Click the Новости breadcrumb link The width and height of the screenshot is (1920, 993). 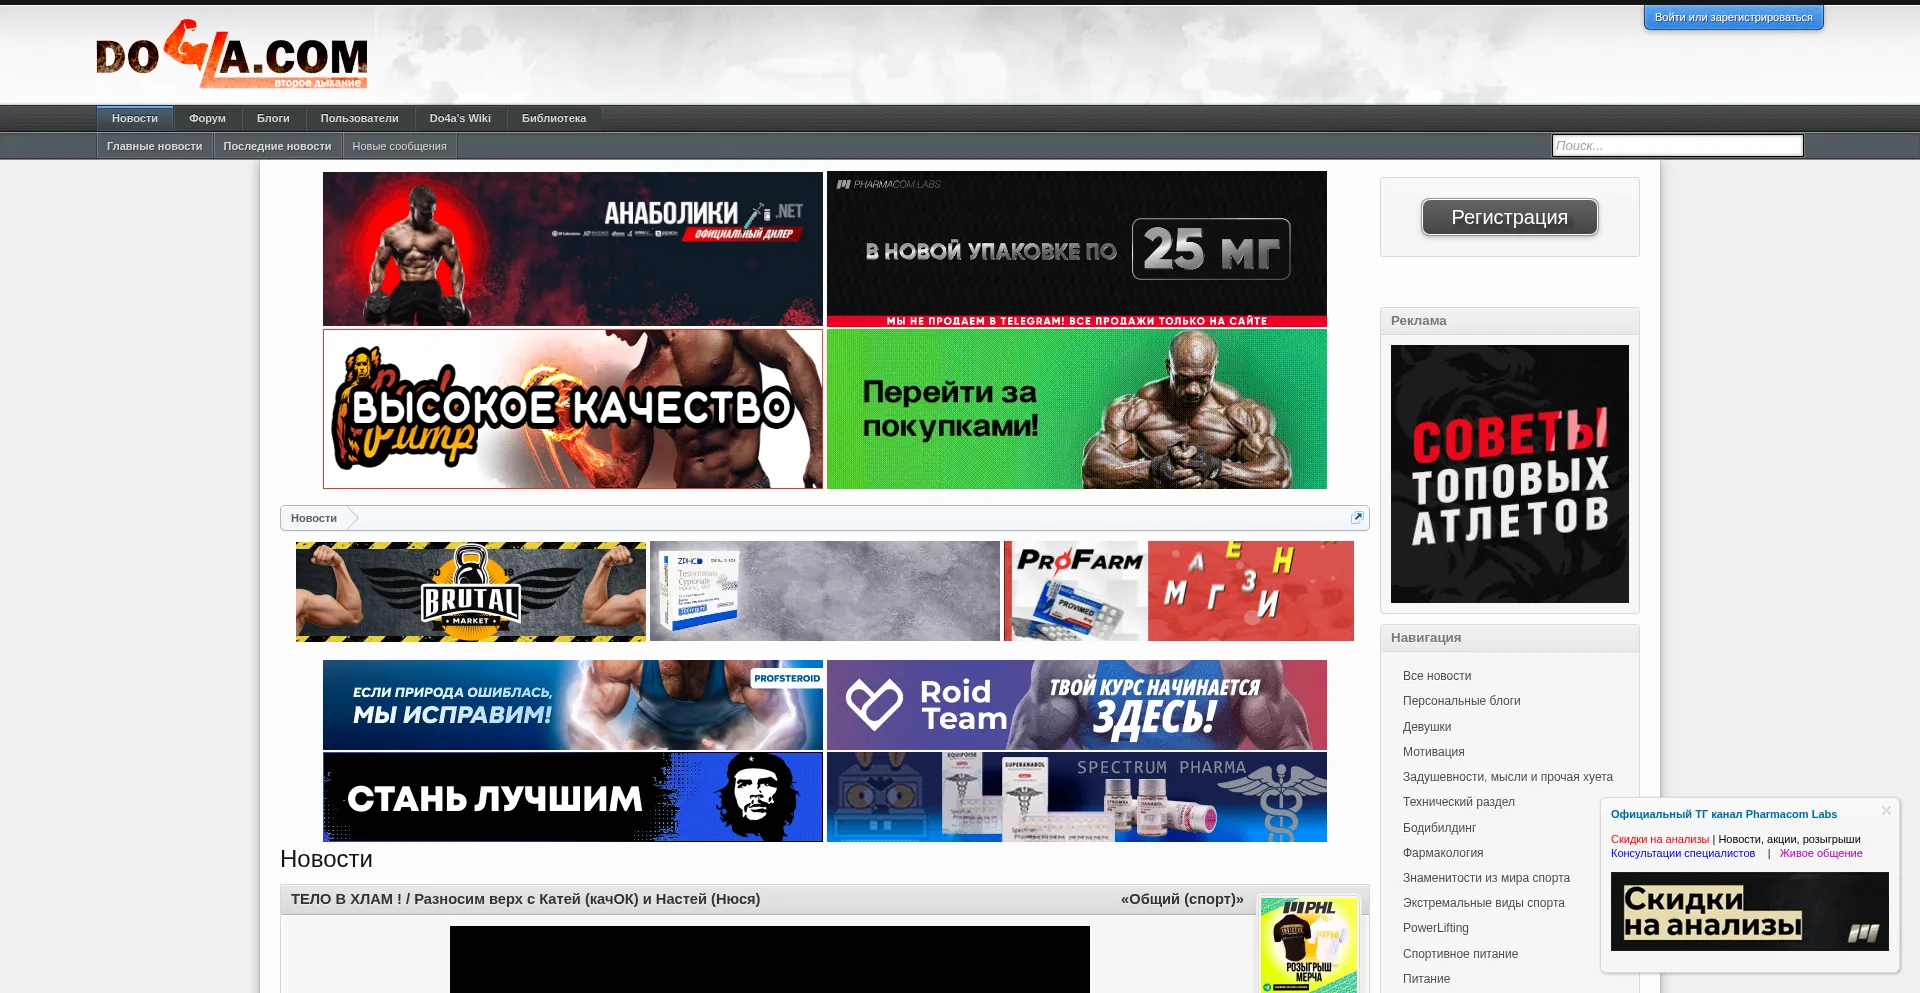pos(313,518)
